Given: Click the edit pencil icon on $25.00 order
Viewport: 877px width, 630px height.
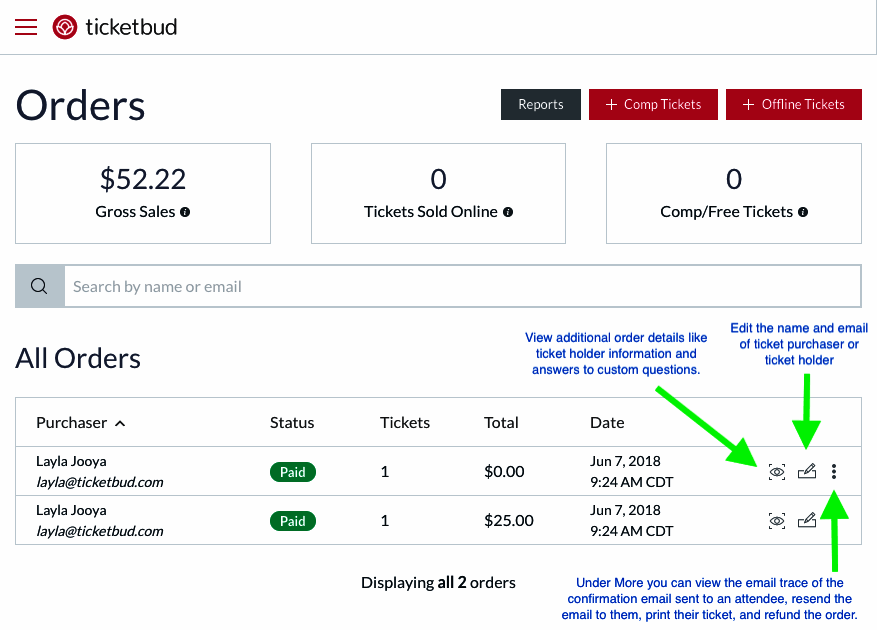Looking at the screenshot, I should point(807,520).
